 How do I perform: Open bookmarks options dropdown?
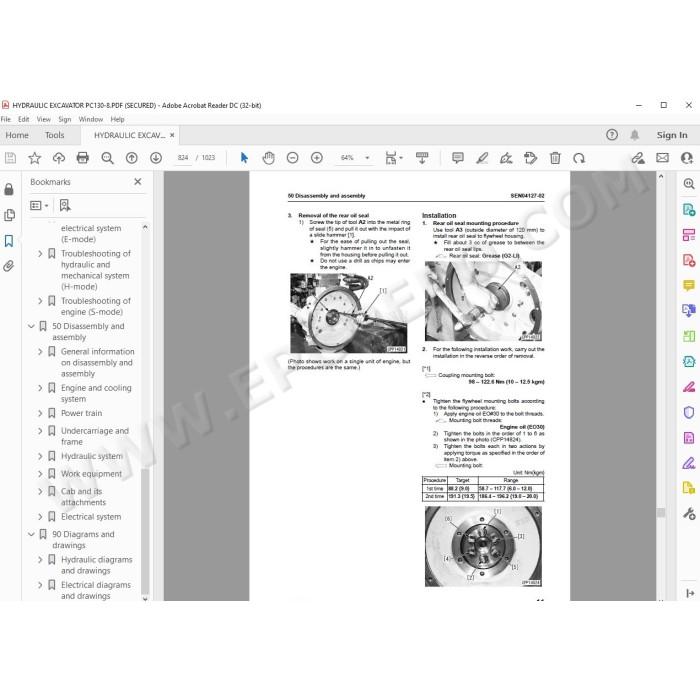(x=39, y=205)
